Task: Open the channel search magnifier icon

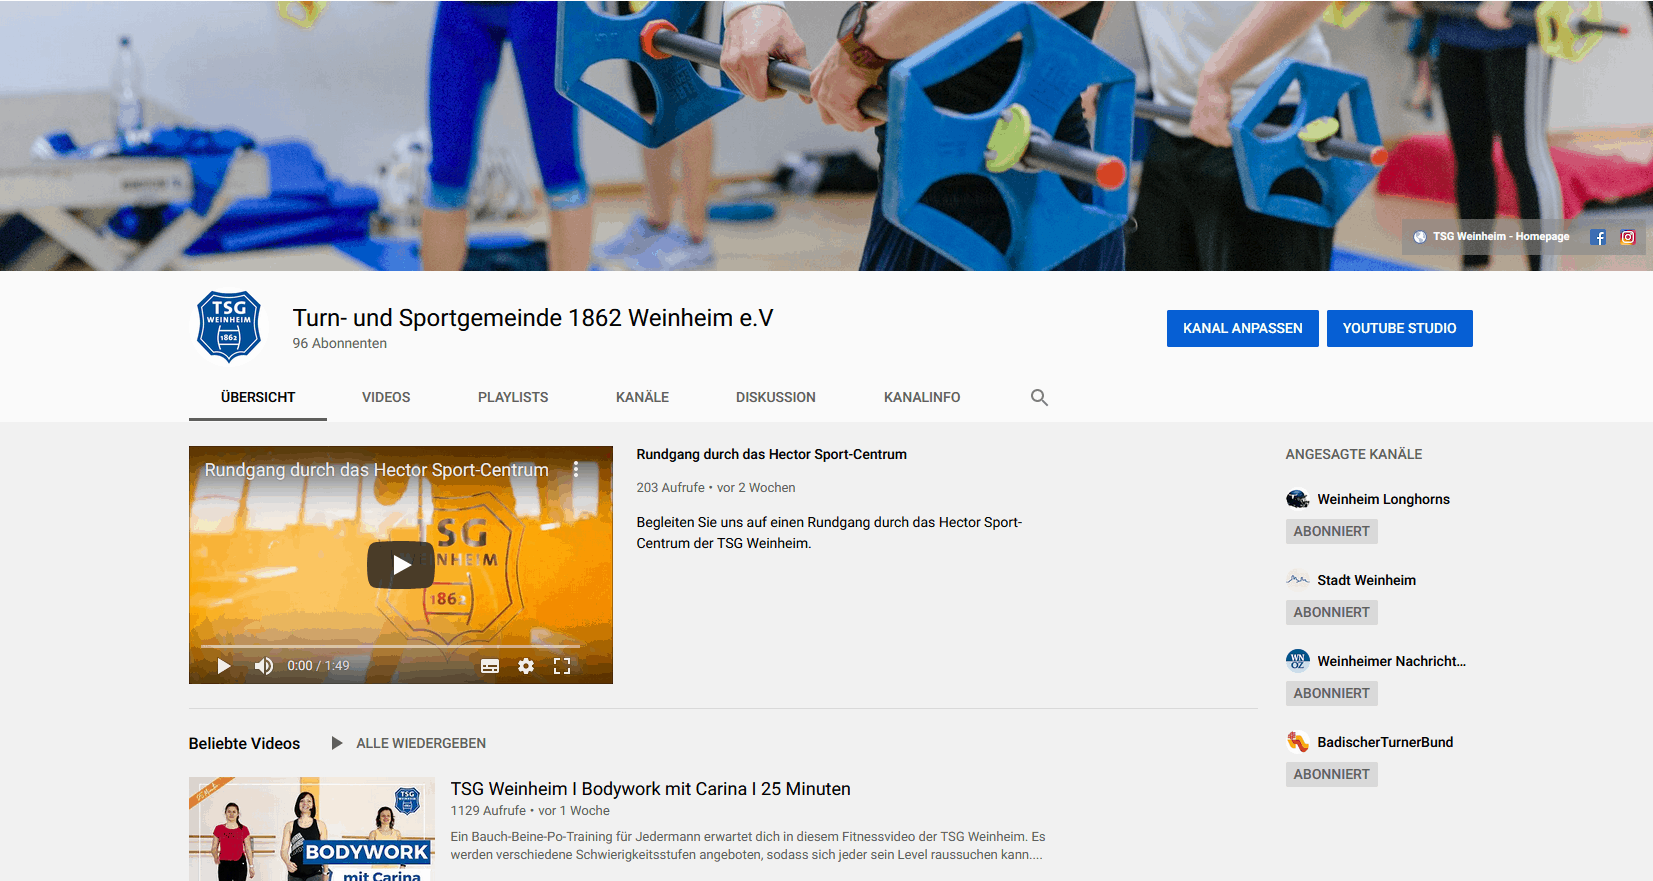Action: point(1039,397)
